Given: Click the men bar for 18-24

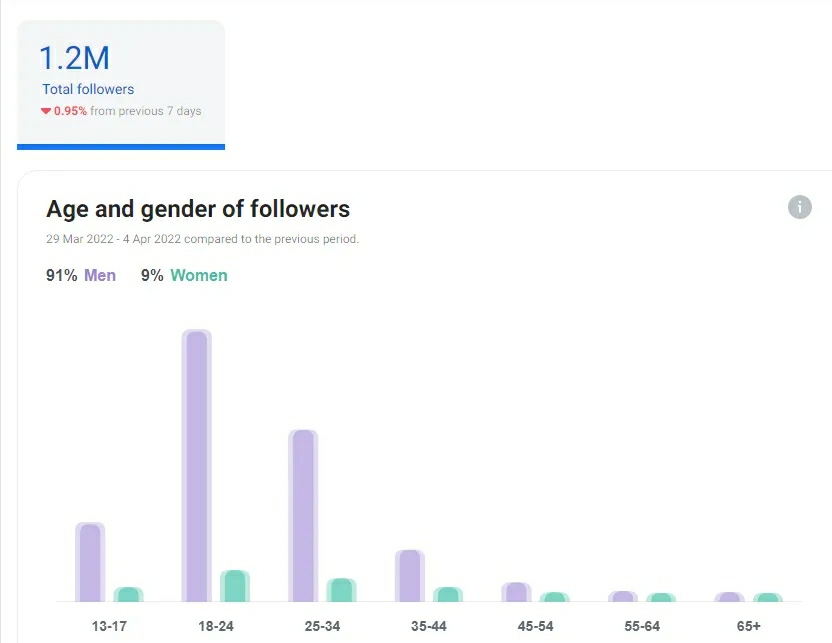Looking at the screenshot, I should (x=197, y=465).
